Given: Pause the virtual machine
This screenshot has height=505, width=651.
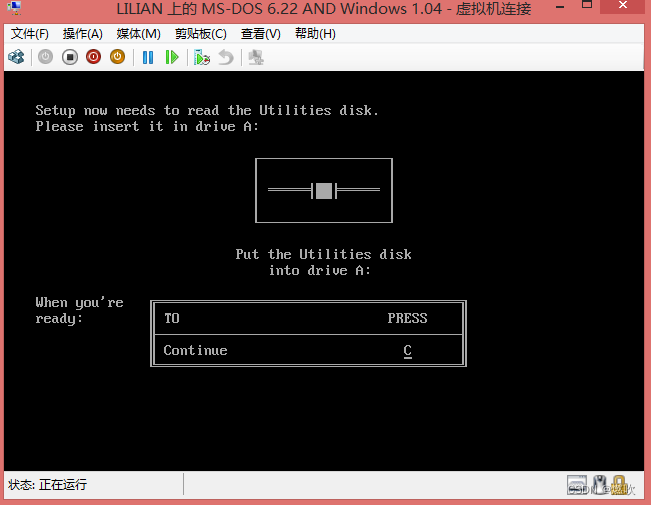Looking at the screenshot, I should click(148, 57).
